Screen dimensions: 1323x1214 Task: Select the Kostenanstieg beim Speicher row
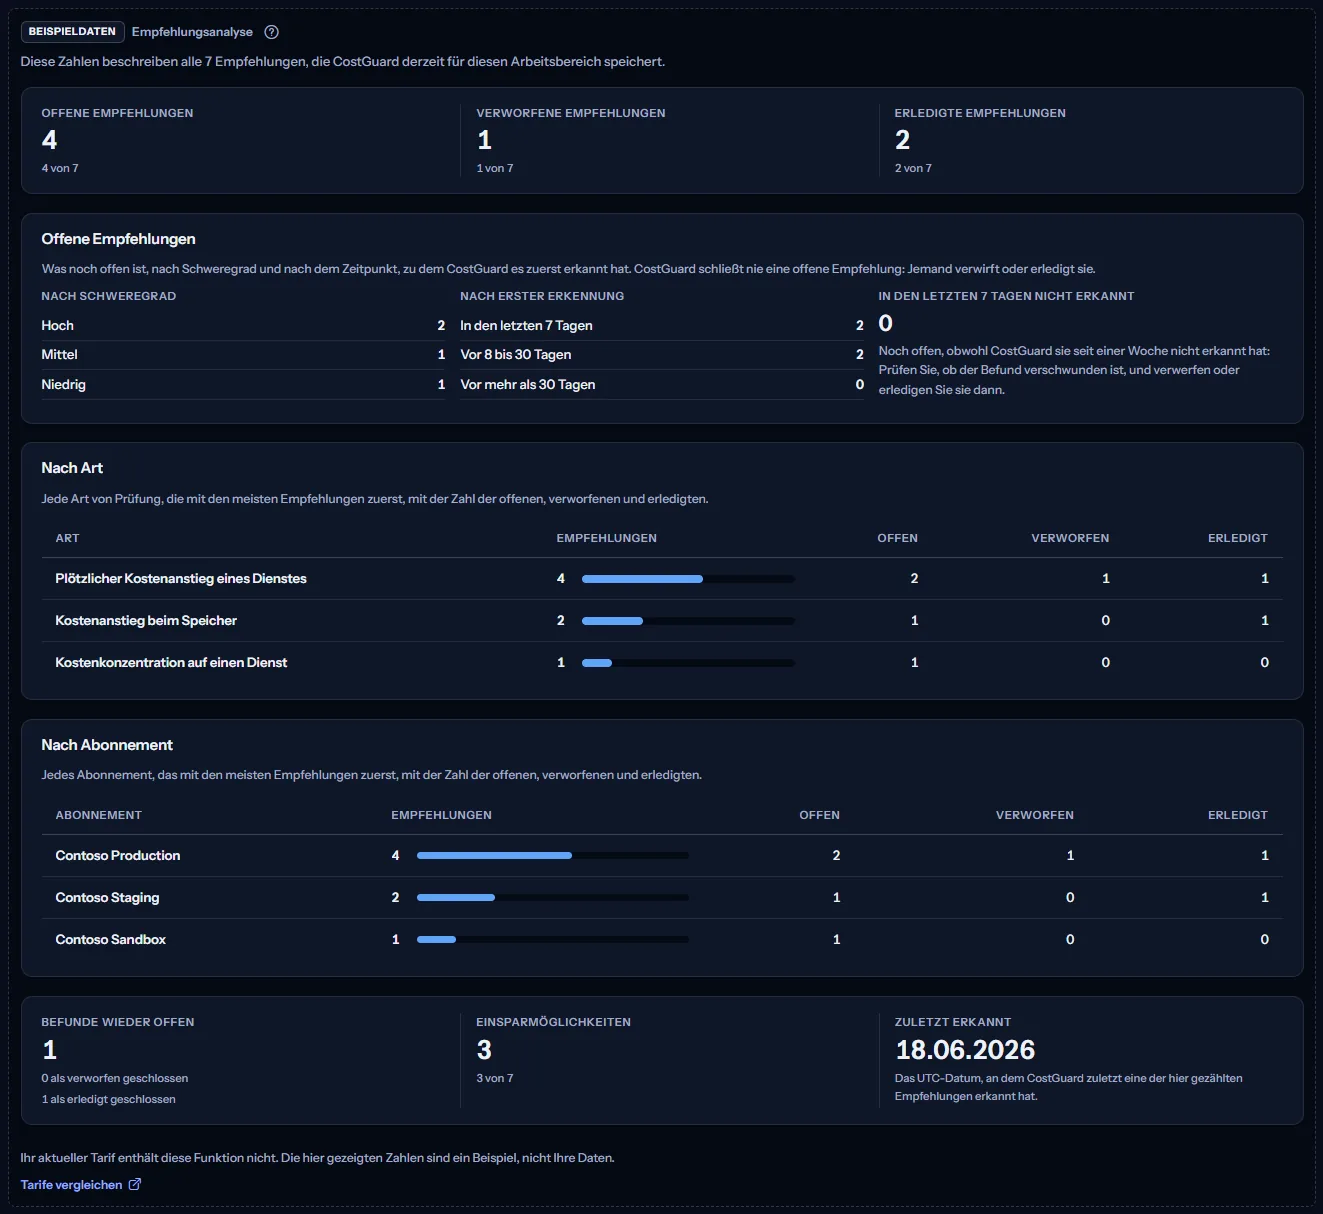[x=662, y=621]
